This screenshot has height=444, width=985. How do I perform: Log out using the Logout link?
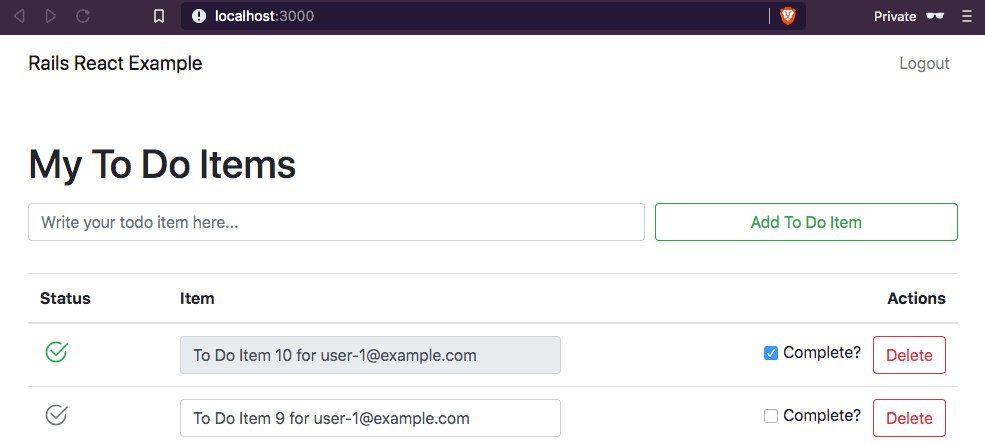[924, 63]
